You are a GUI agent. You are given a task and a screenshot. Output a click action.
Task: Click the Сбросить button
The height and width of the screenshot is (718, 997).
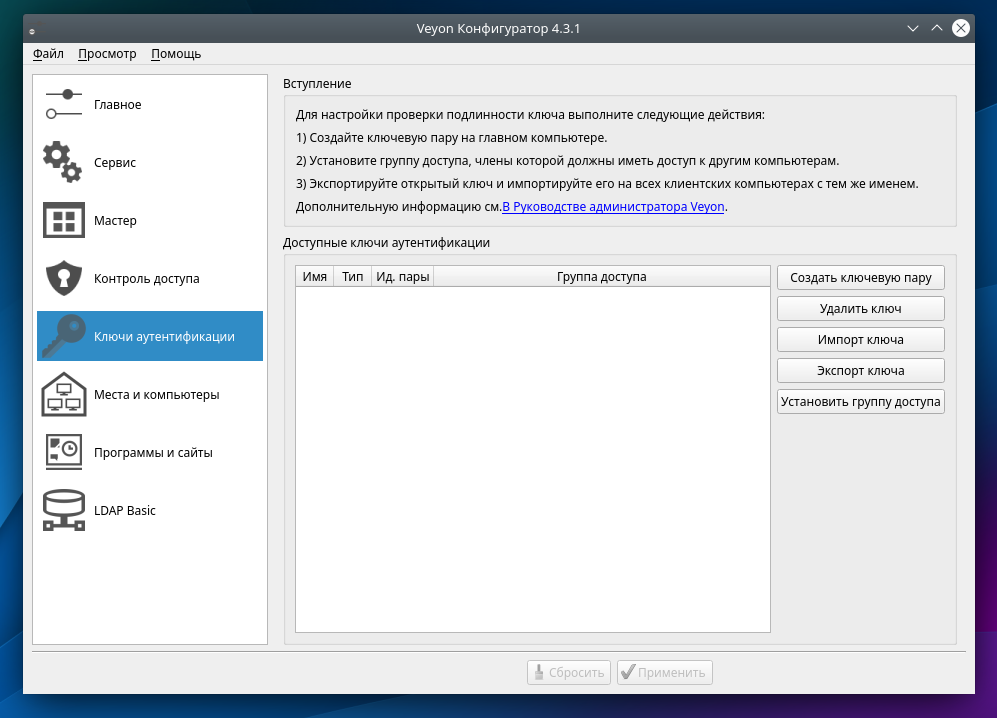569,672
